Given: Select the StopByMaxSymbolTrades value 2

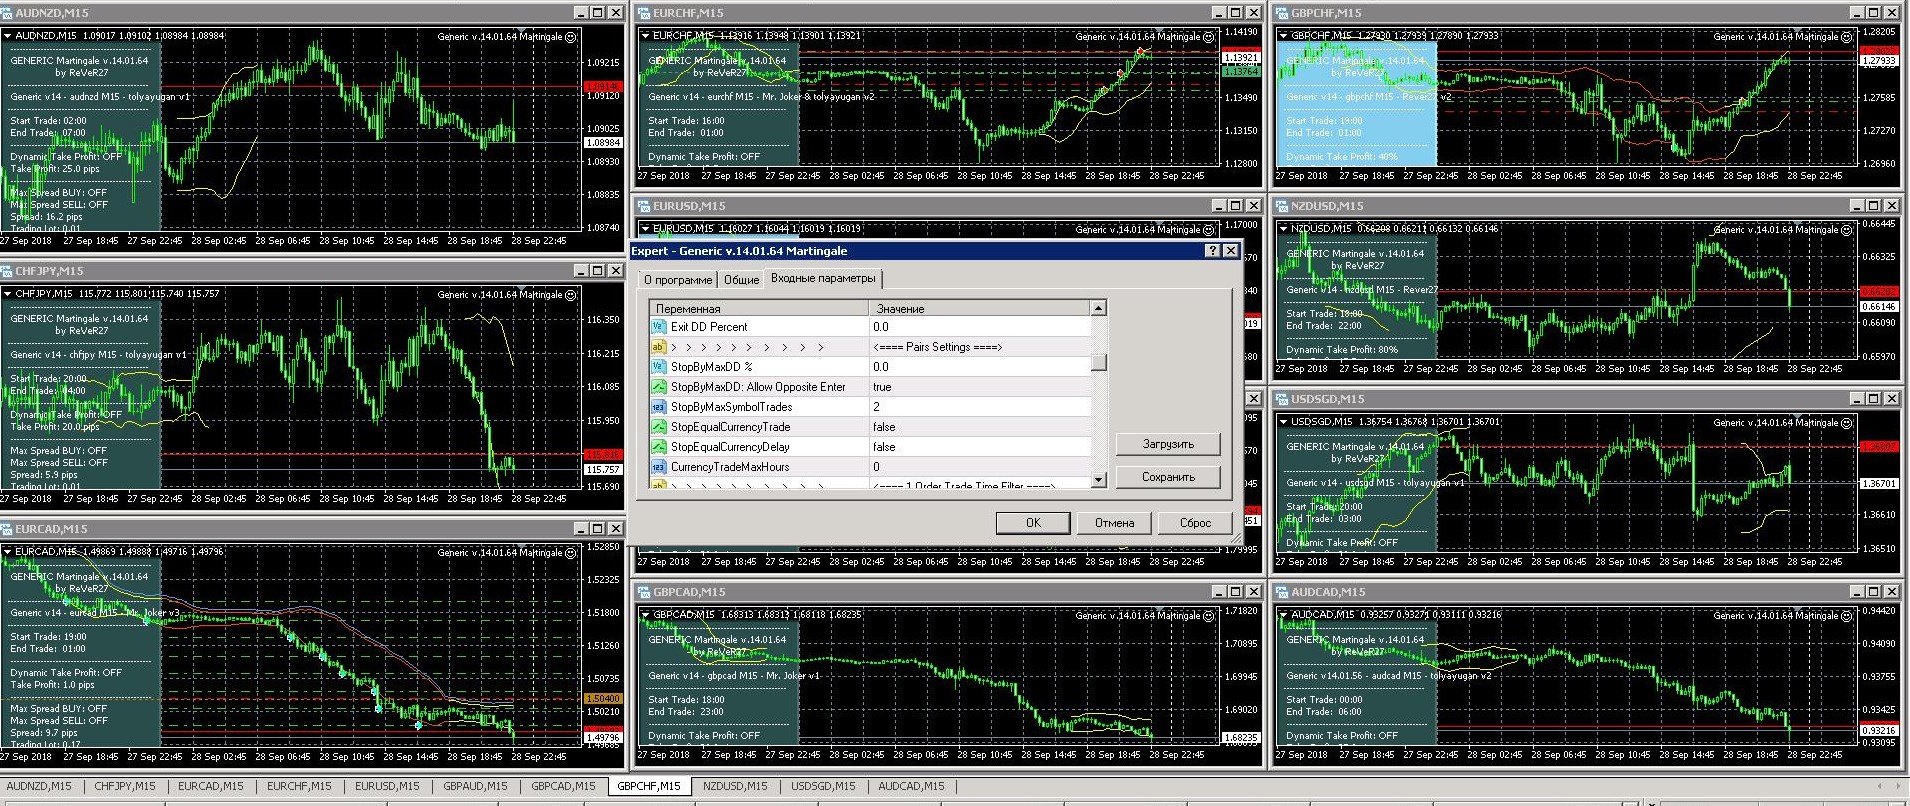Looking at the screenshot, I should tap(980, 407).
